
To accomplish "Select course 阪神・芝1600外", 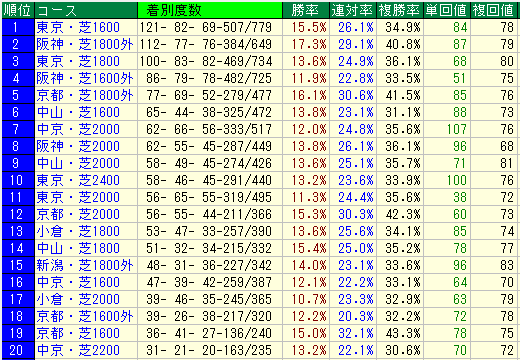I will click(85, 78).
